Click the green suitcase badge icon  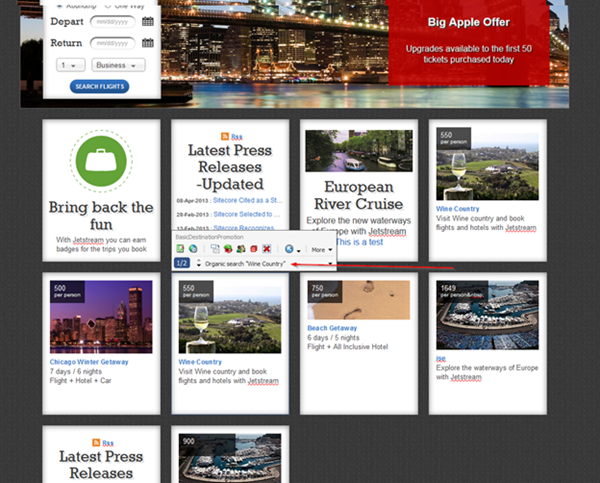101,161
